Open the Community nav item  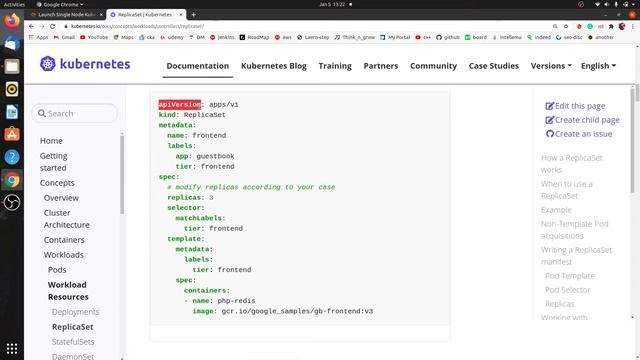tap(433, 66)
